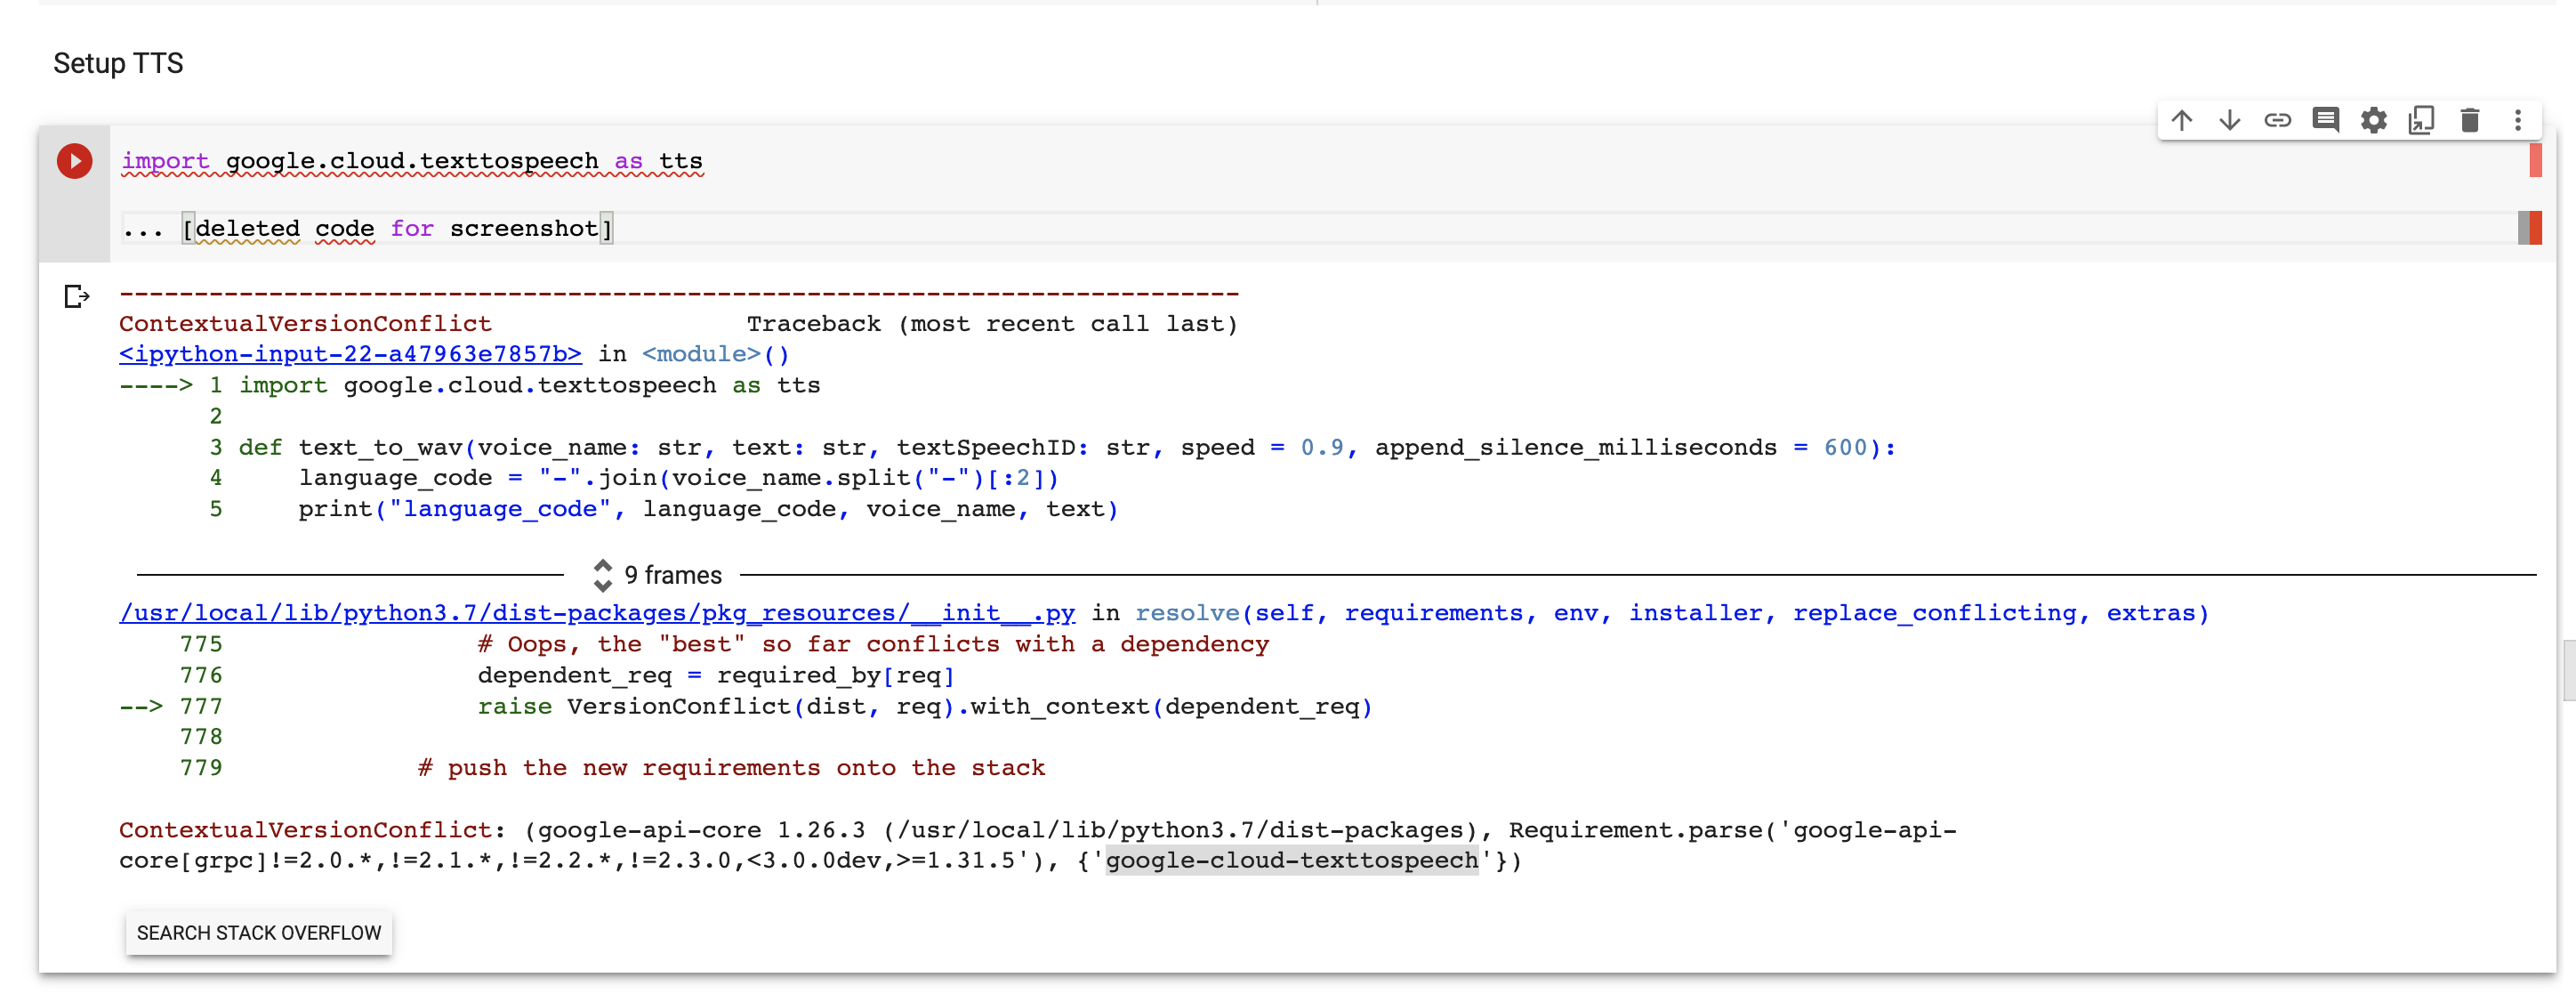Viewport: 2576px width, 1002px height.
Task: Move cell down with arrow icon
Action: (2229, 121)
